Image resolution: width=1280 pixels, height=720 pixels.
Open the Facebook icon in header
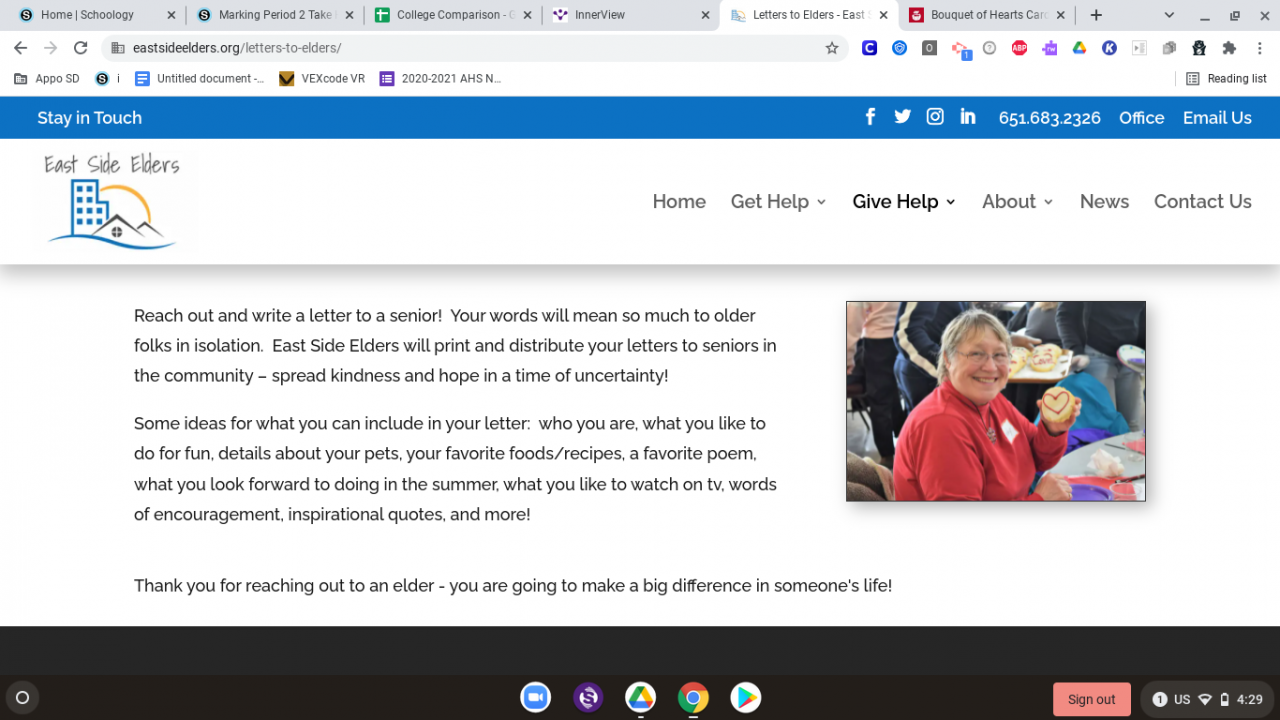point(870,117)
